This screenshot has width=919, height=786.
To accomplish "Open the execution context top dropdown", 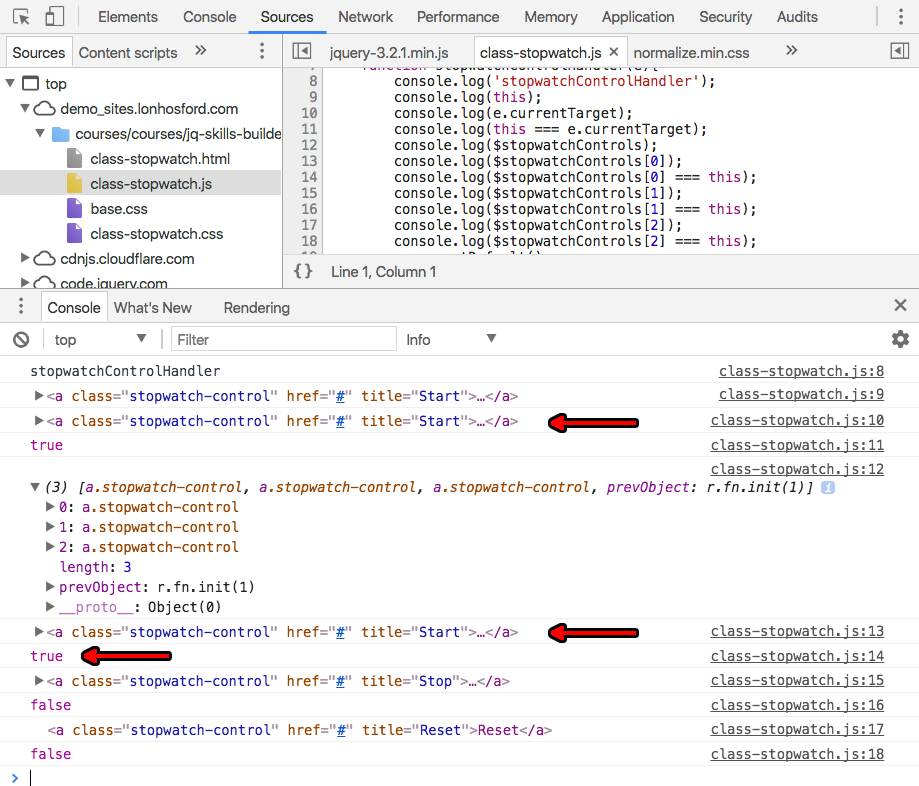I will [100, 339].
